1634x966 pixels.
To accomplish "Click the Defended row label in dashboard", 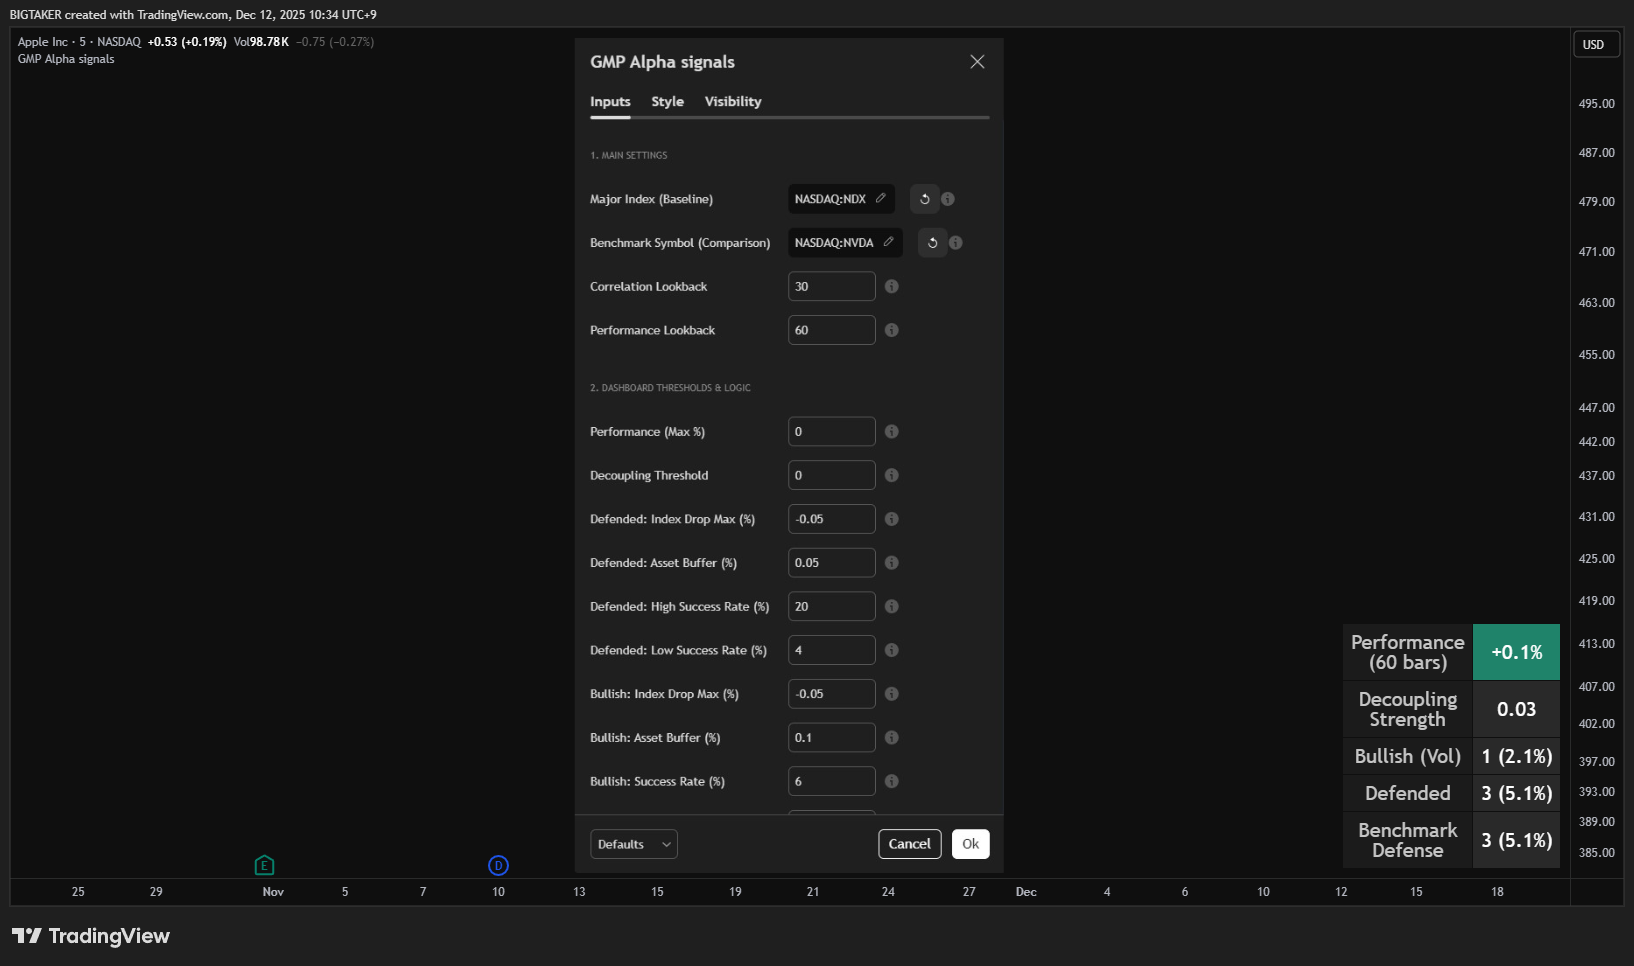I will pyautogui.click(x=1408, y=793).
